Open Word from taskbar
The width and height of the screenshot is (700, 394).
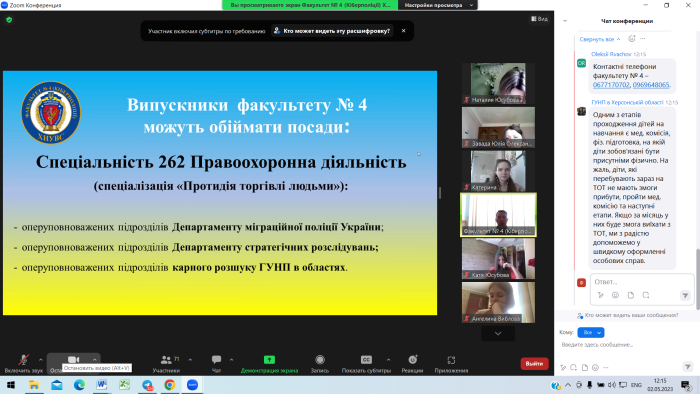coord(102,385)
